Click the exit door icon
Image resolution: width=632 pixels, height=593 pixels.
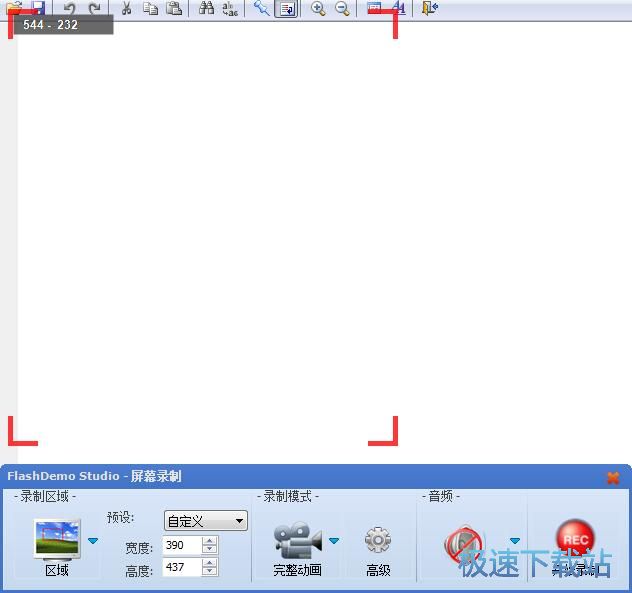coord(430,8)
